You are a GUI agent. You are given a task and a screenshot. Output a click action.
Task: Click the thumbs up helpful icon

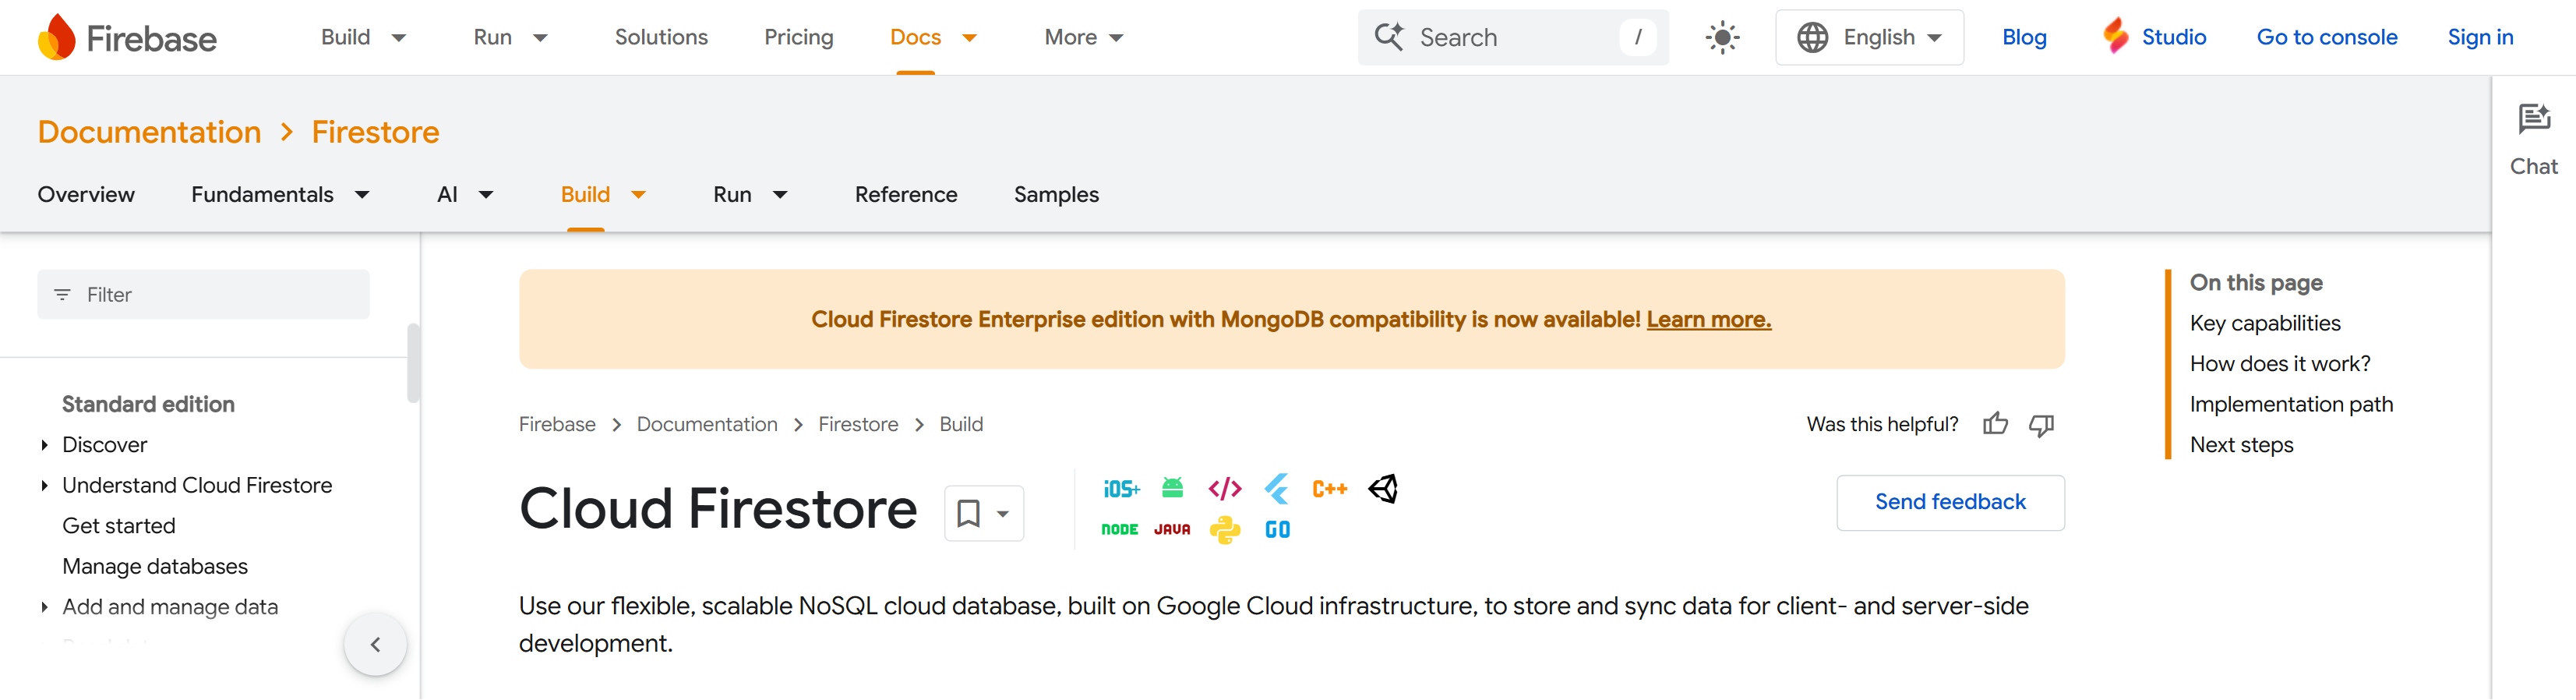1994,424
